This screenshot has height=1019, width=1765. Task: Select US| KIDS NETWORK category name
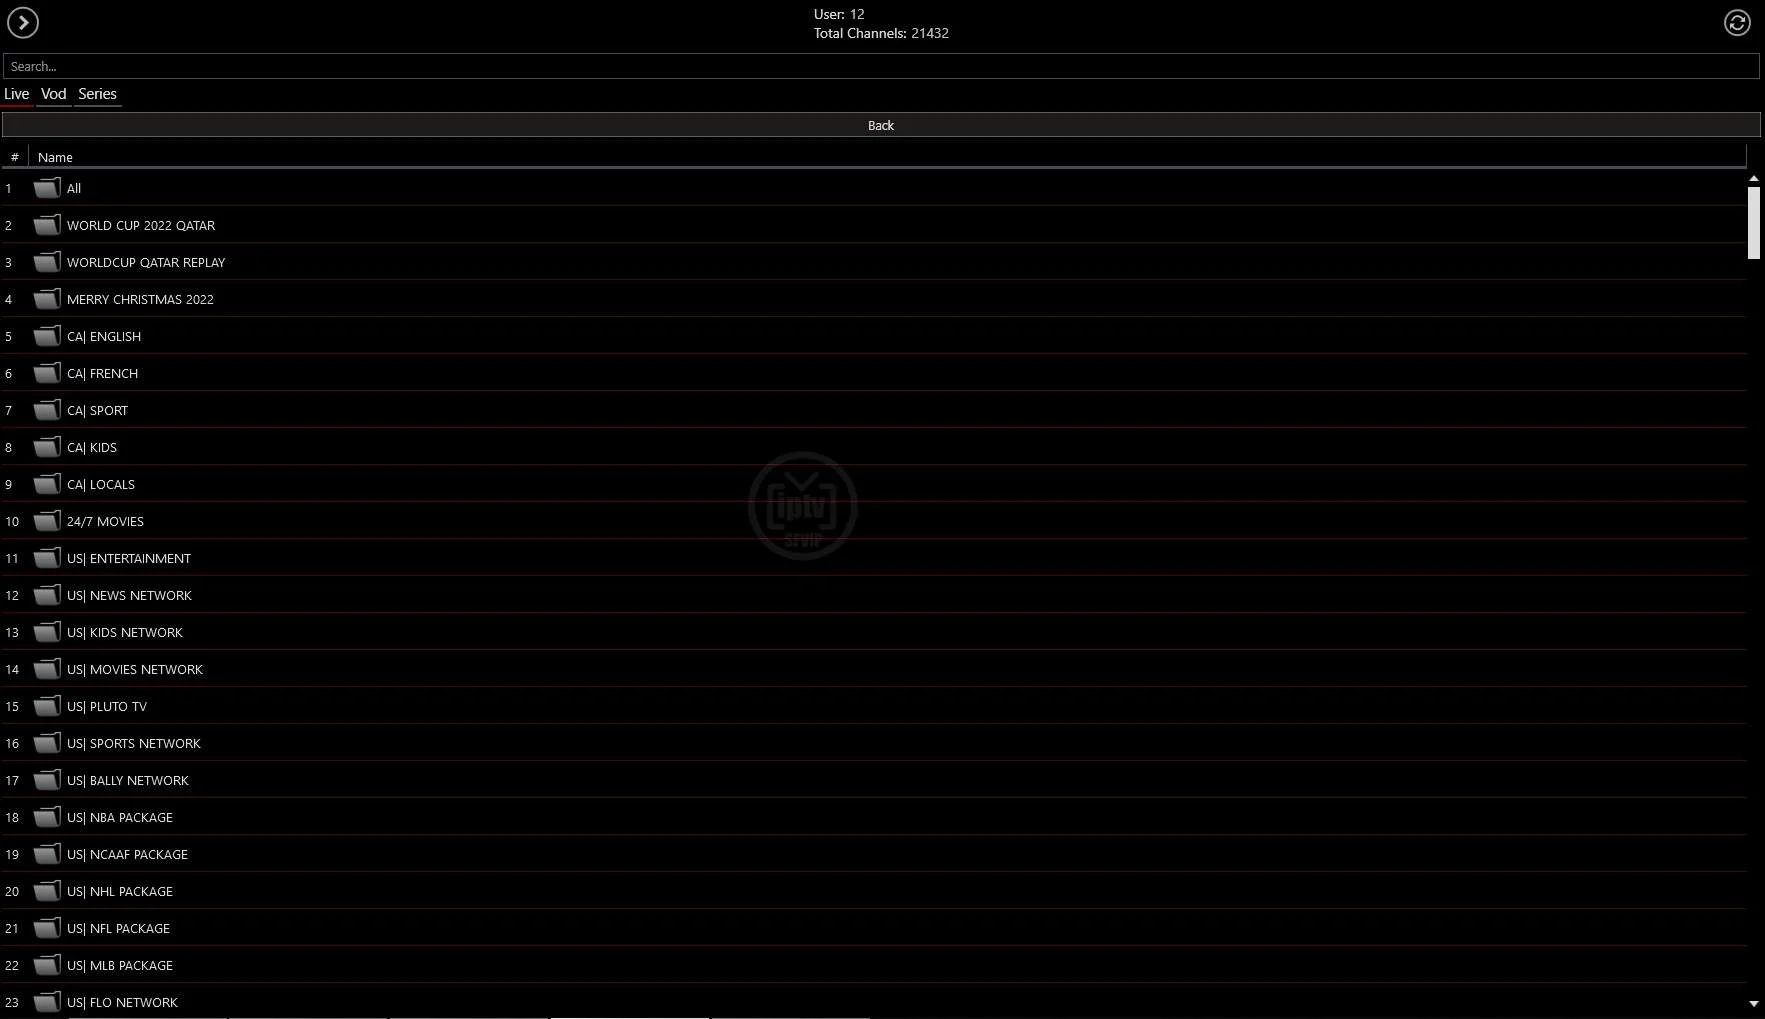tap(125, 632)
